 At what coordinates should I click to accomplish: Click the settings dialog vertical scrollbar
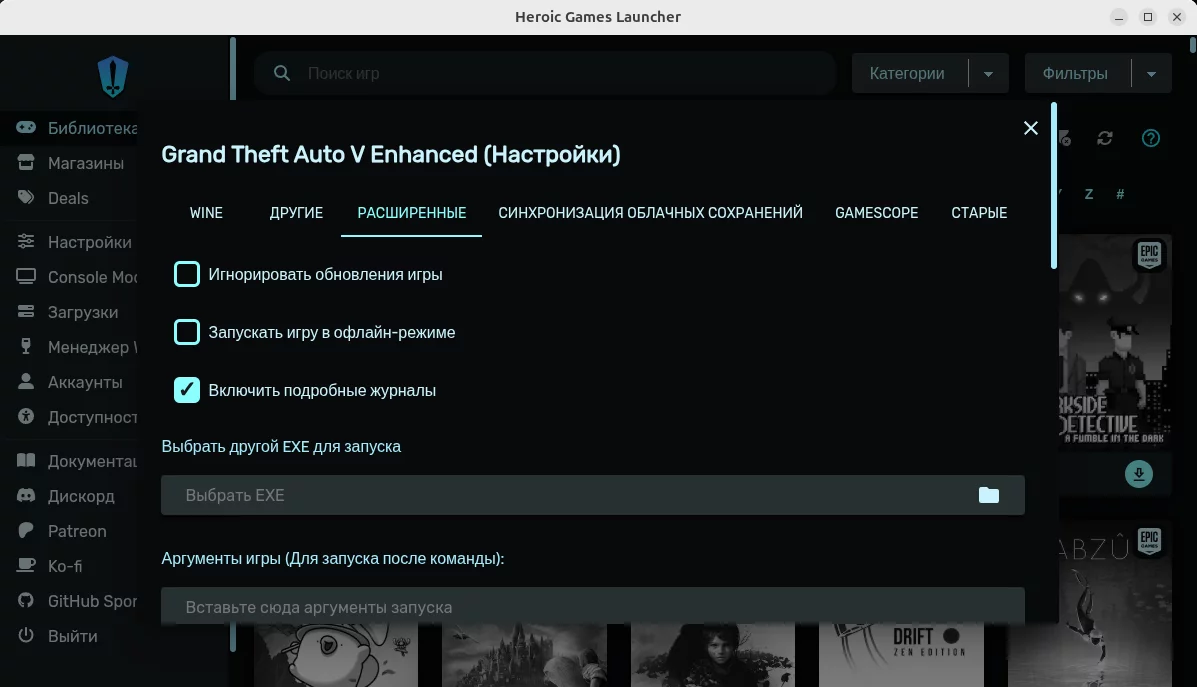(1053, 185)
